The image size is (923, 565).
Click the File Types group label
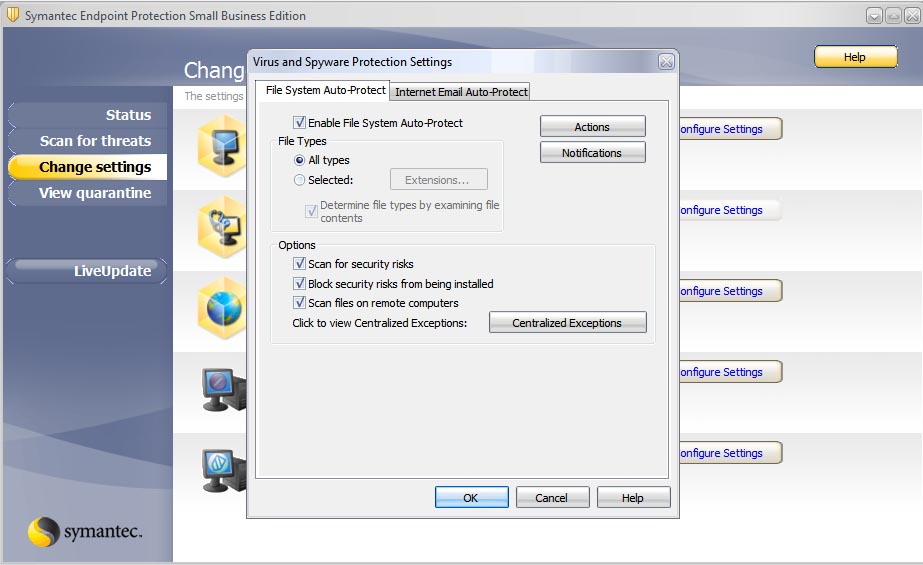pos(302,141)
